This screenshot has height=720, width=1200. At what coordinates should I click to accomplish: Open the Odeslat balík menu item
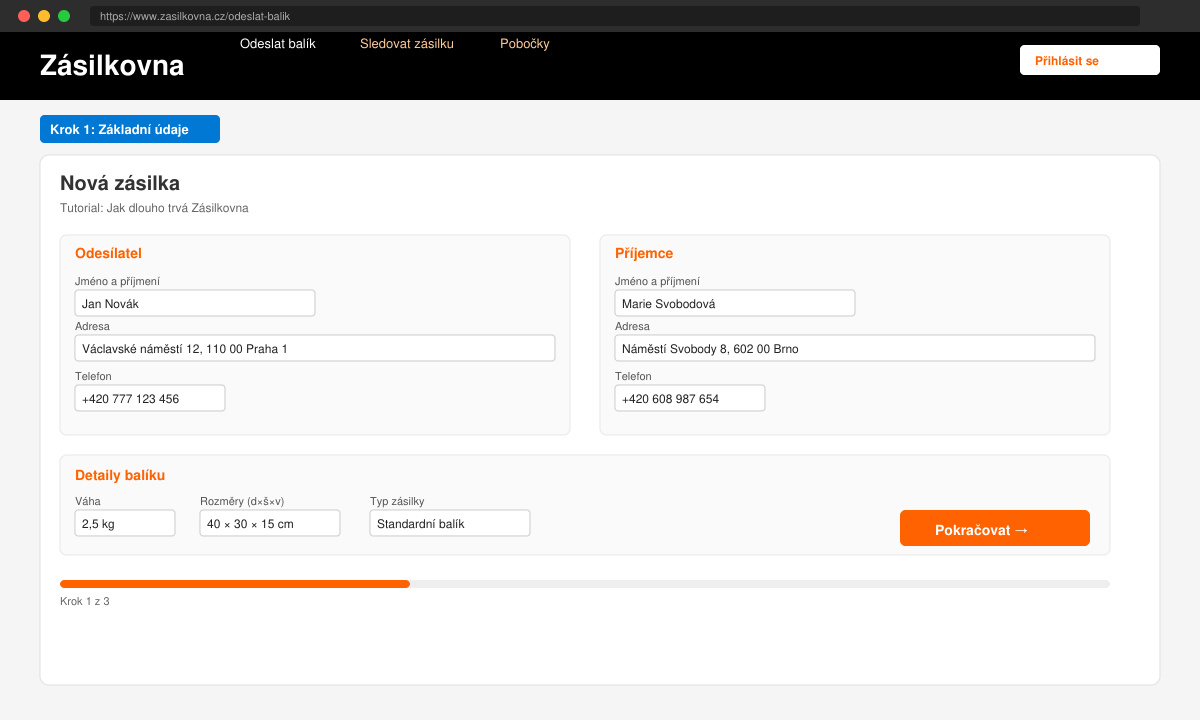(277, 44)
